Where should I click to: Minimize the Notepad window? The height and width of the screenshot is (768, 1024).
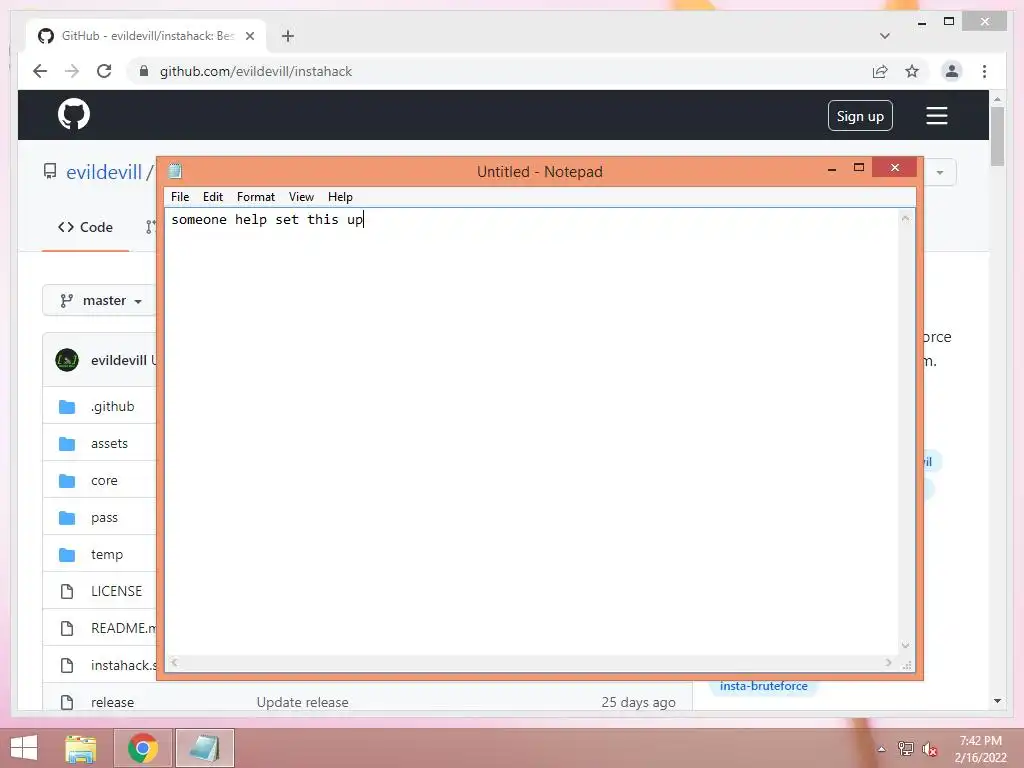click(x=831, y=169)
